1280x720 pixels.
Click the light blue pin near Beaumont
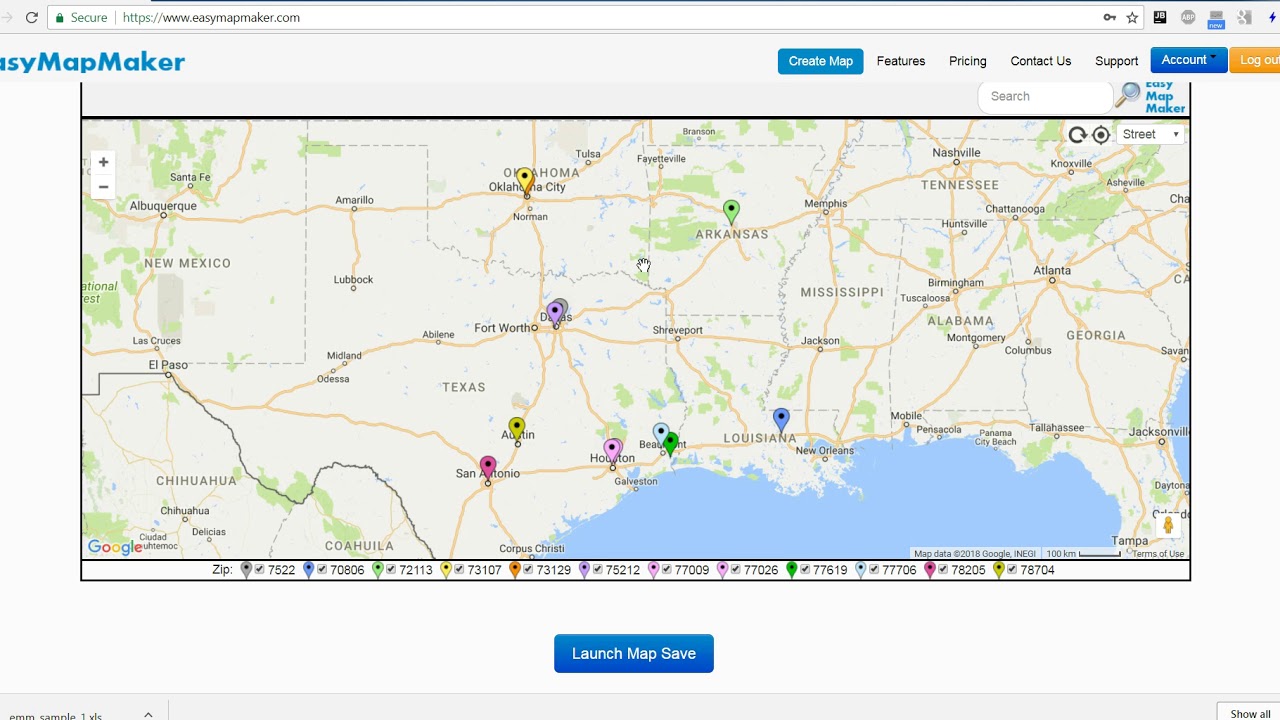coord(660,434)
